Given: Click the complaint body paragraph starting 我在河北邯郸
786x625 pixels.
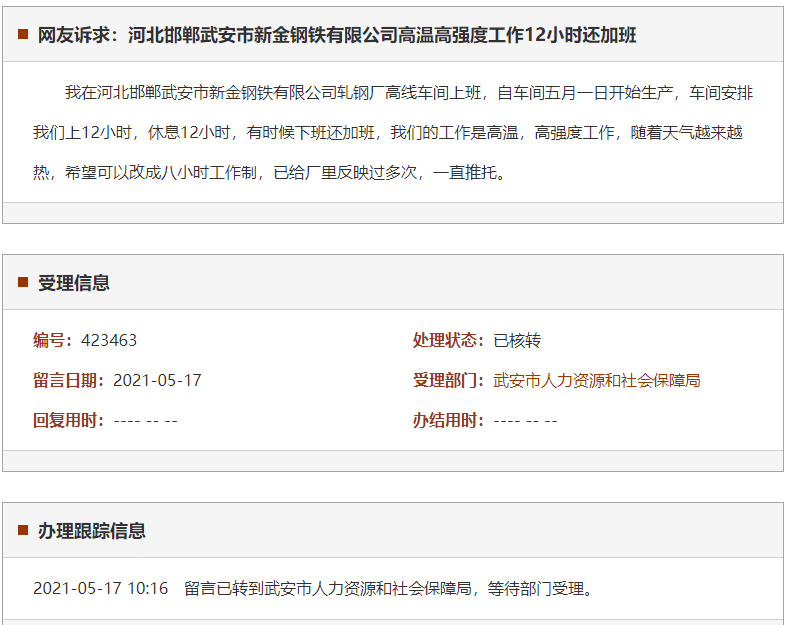Looking at the screenshot, I should pos(393,132).
